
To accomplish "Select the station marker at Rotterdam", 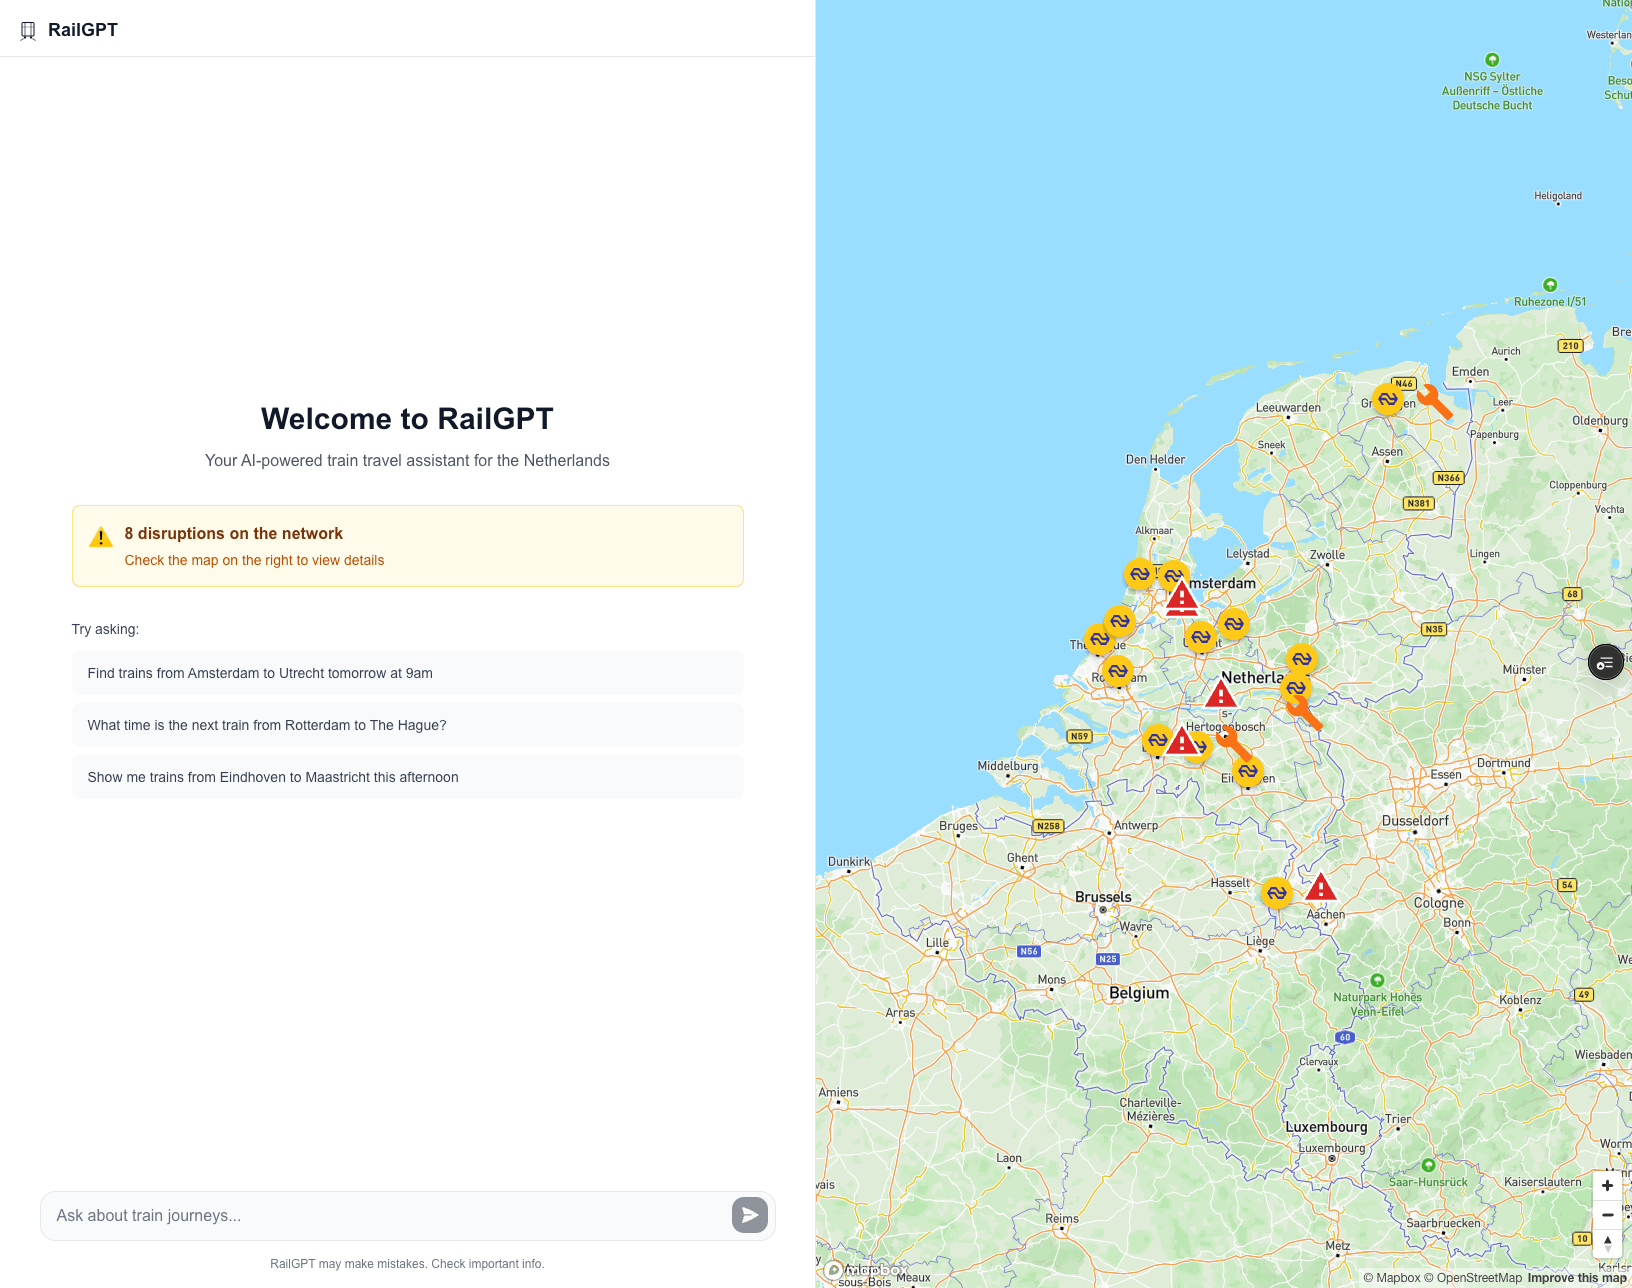I will [x=1118, y=671].
